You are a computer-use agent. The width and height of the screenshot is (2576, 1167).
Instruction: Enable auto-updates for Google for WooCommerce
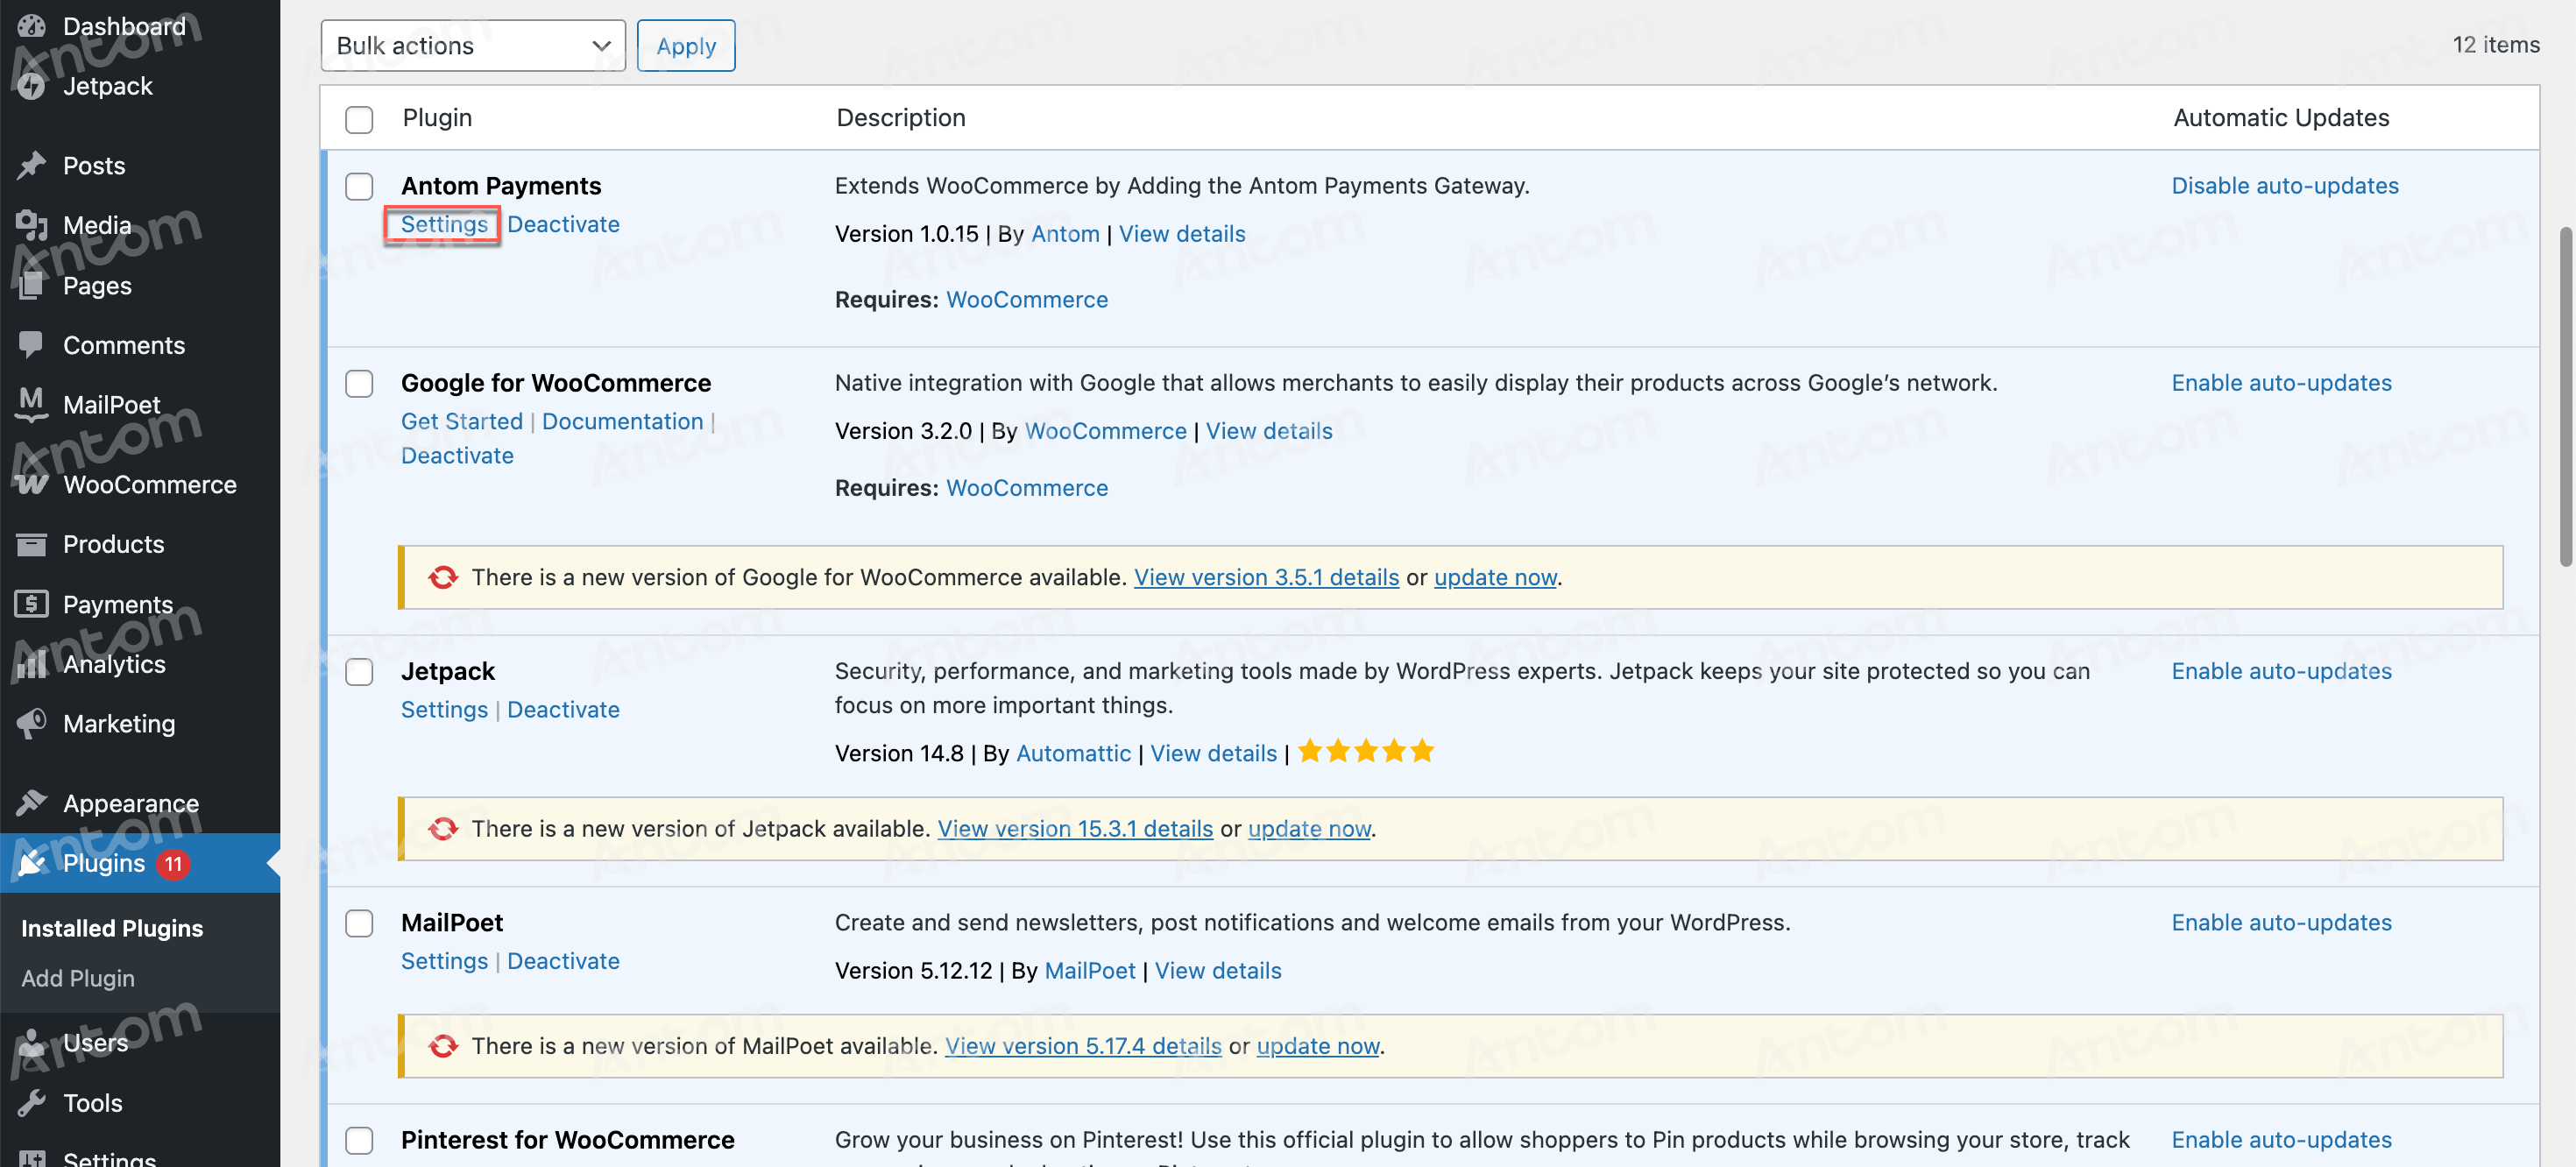pyautogui.click(x=2282, y=383)
